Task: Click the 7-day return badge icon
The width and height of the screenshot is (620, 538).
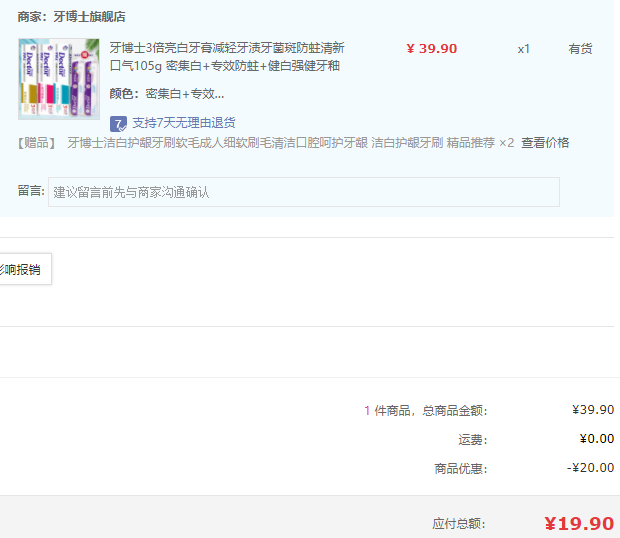Action: tap(118, 123)
